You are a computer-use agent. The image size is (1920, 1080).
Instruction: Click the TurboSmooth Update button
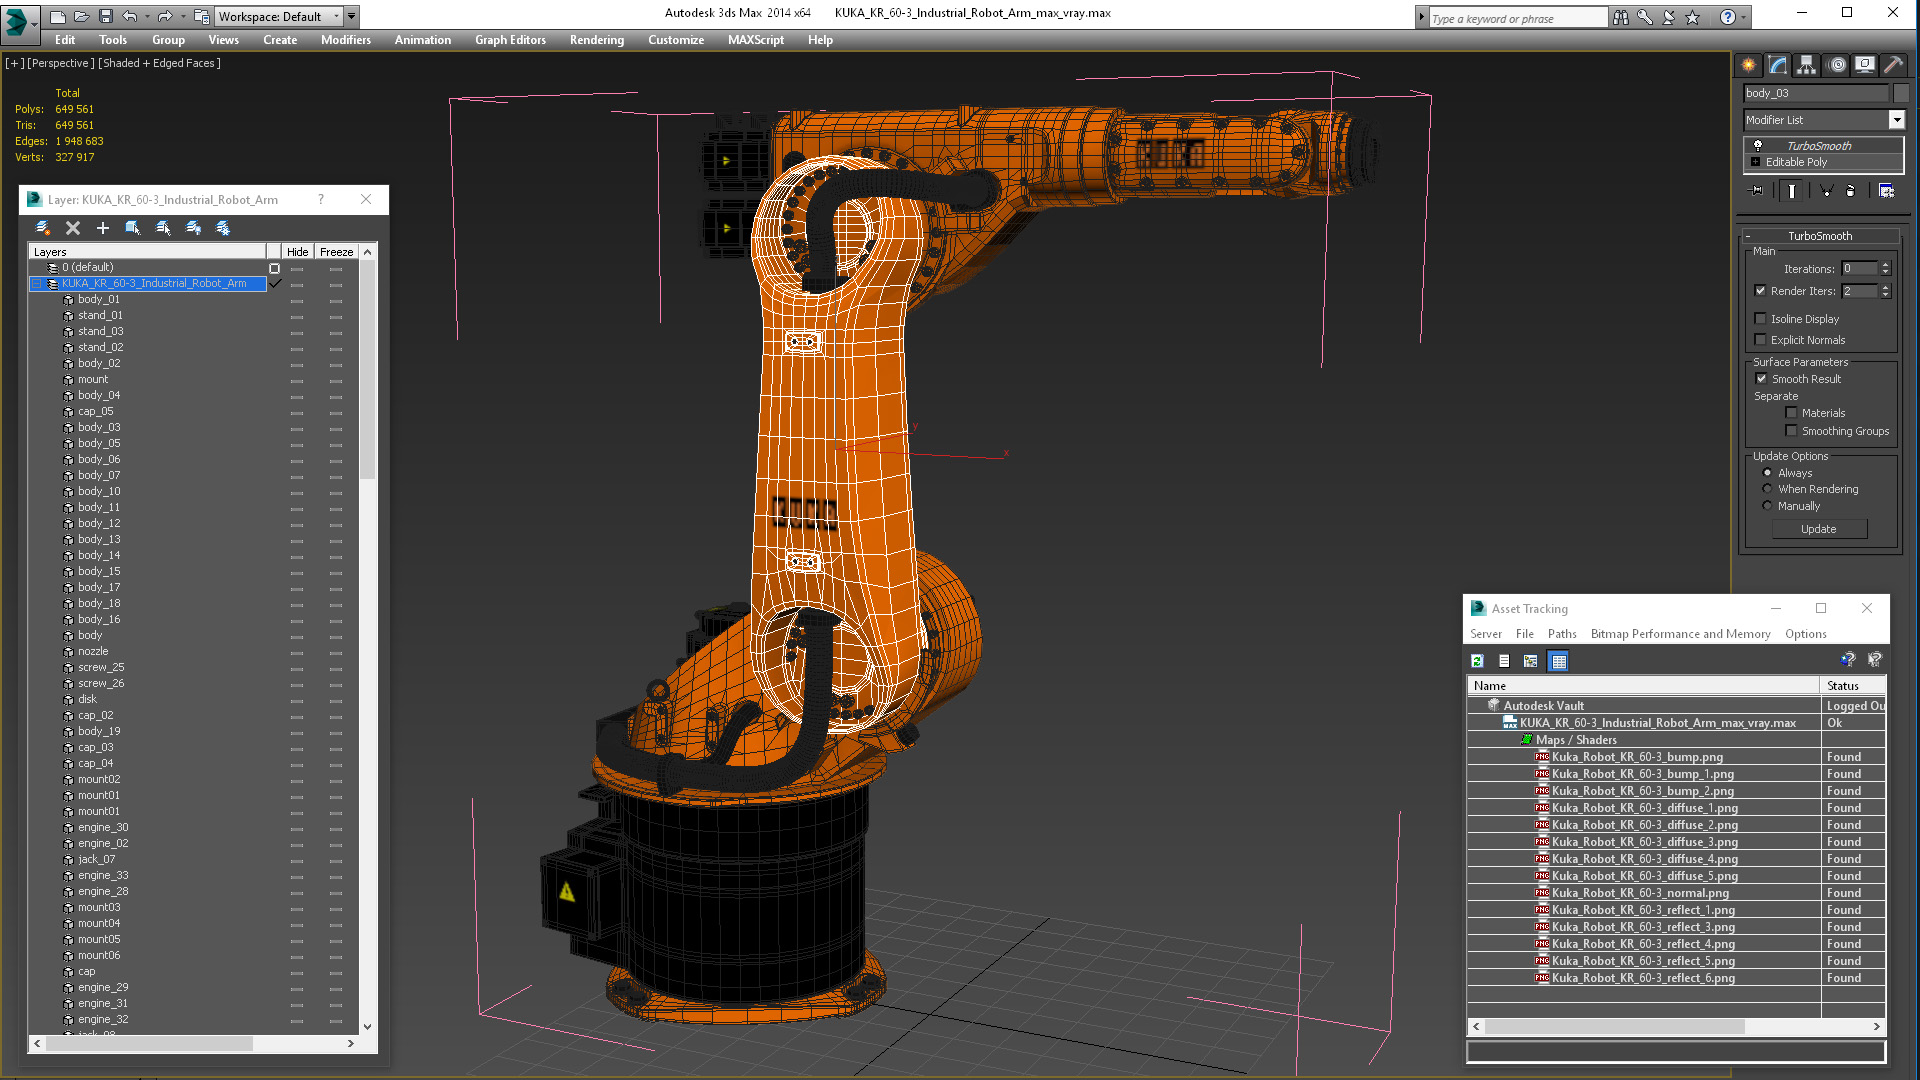tap(1819, 529)
